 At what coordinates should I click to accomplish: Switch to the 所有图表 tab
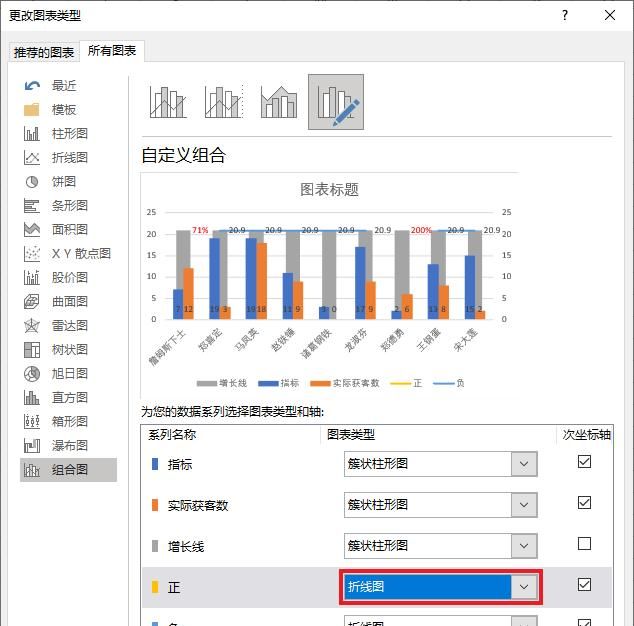112,51
